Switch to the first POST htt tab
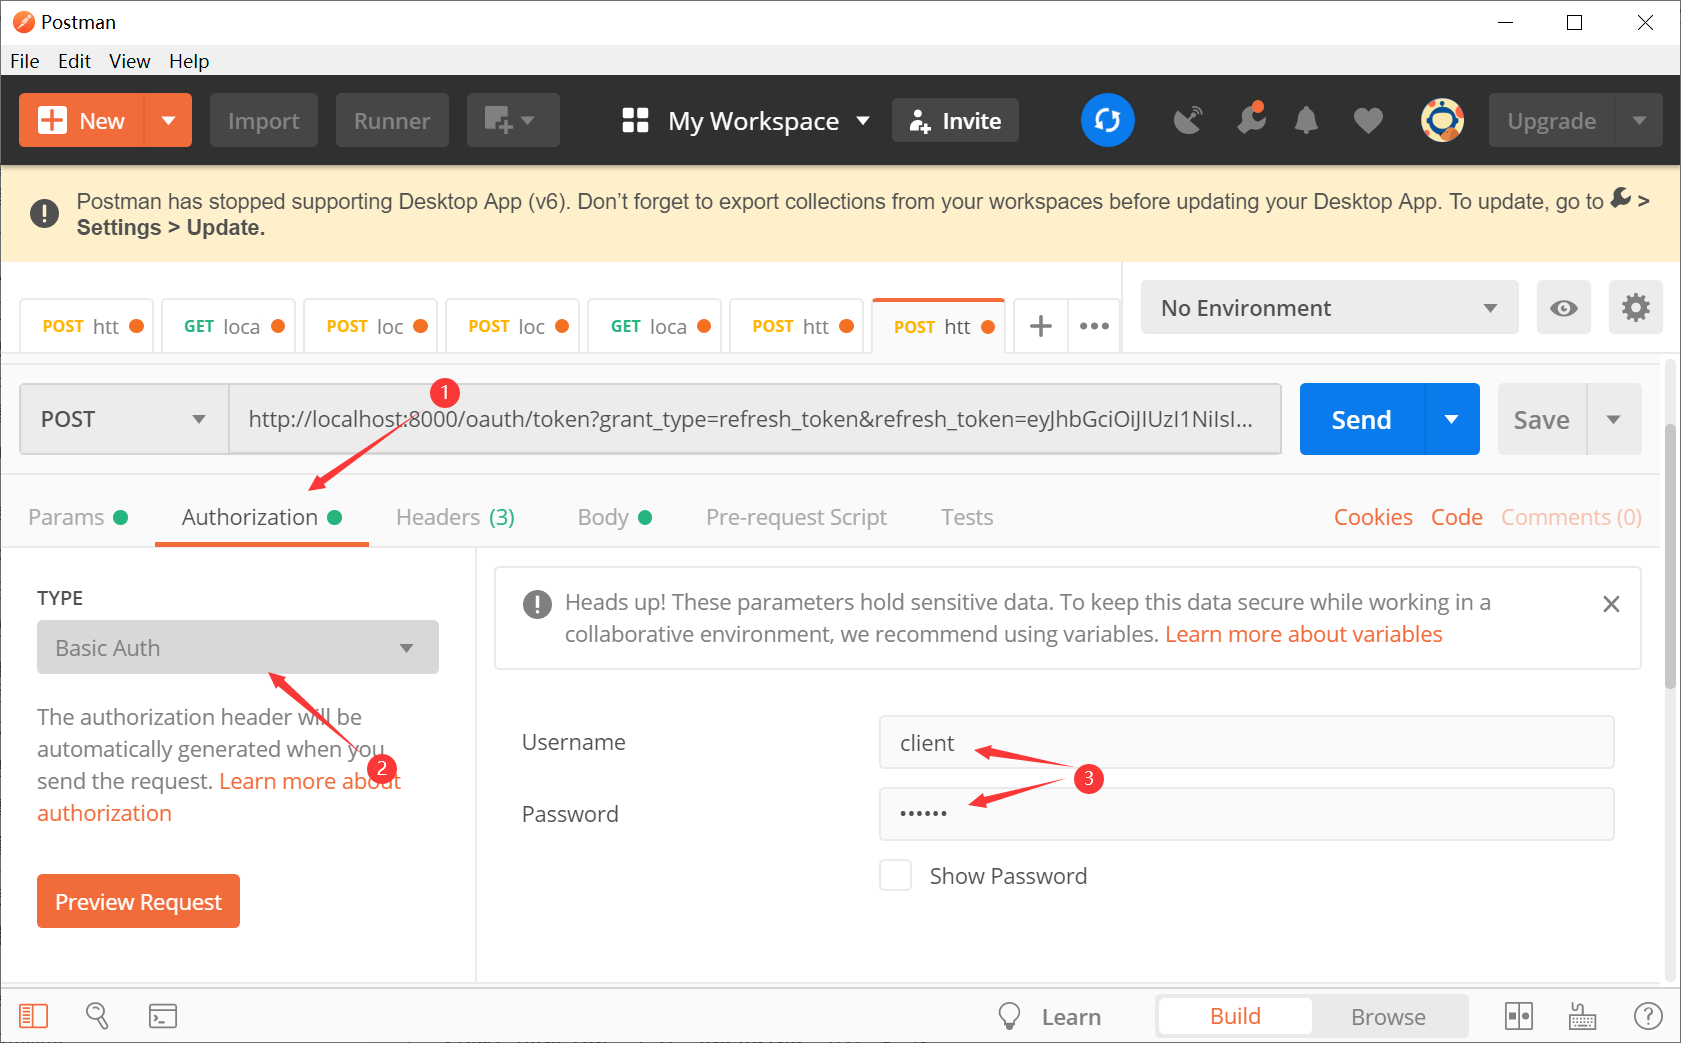 pos(86,326)
